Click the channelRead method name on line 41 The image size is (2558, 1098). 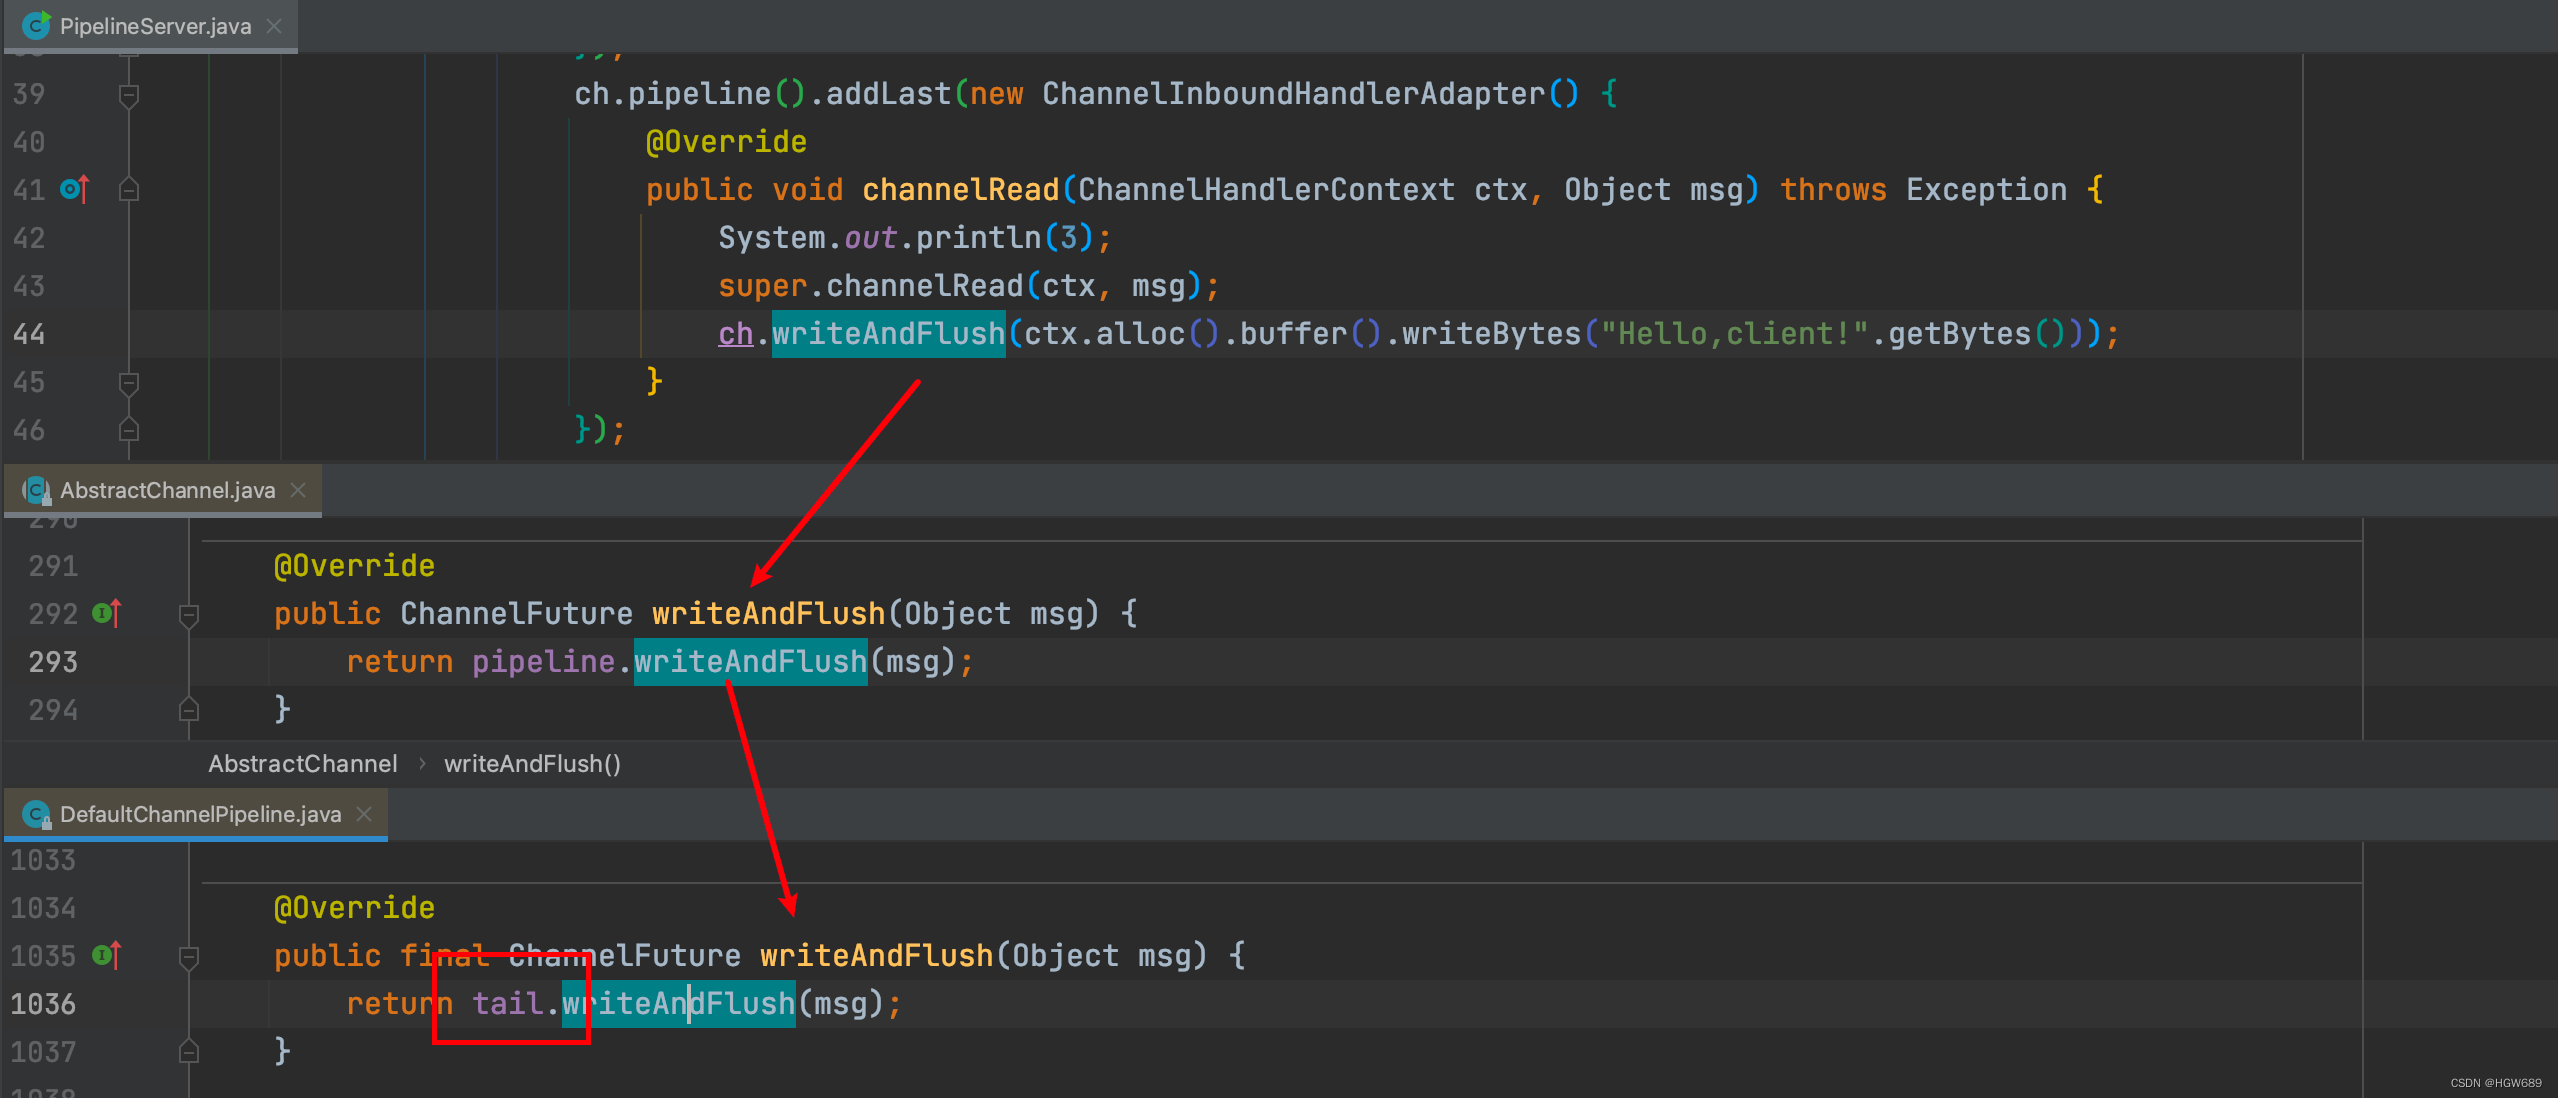point(960,190)
